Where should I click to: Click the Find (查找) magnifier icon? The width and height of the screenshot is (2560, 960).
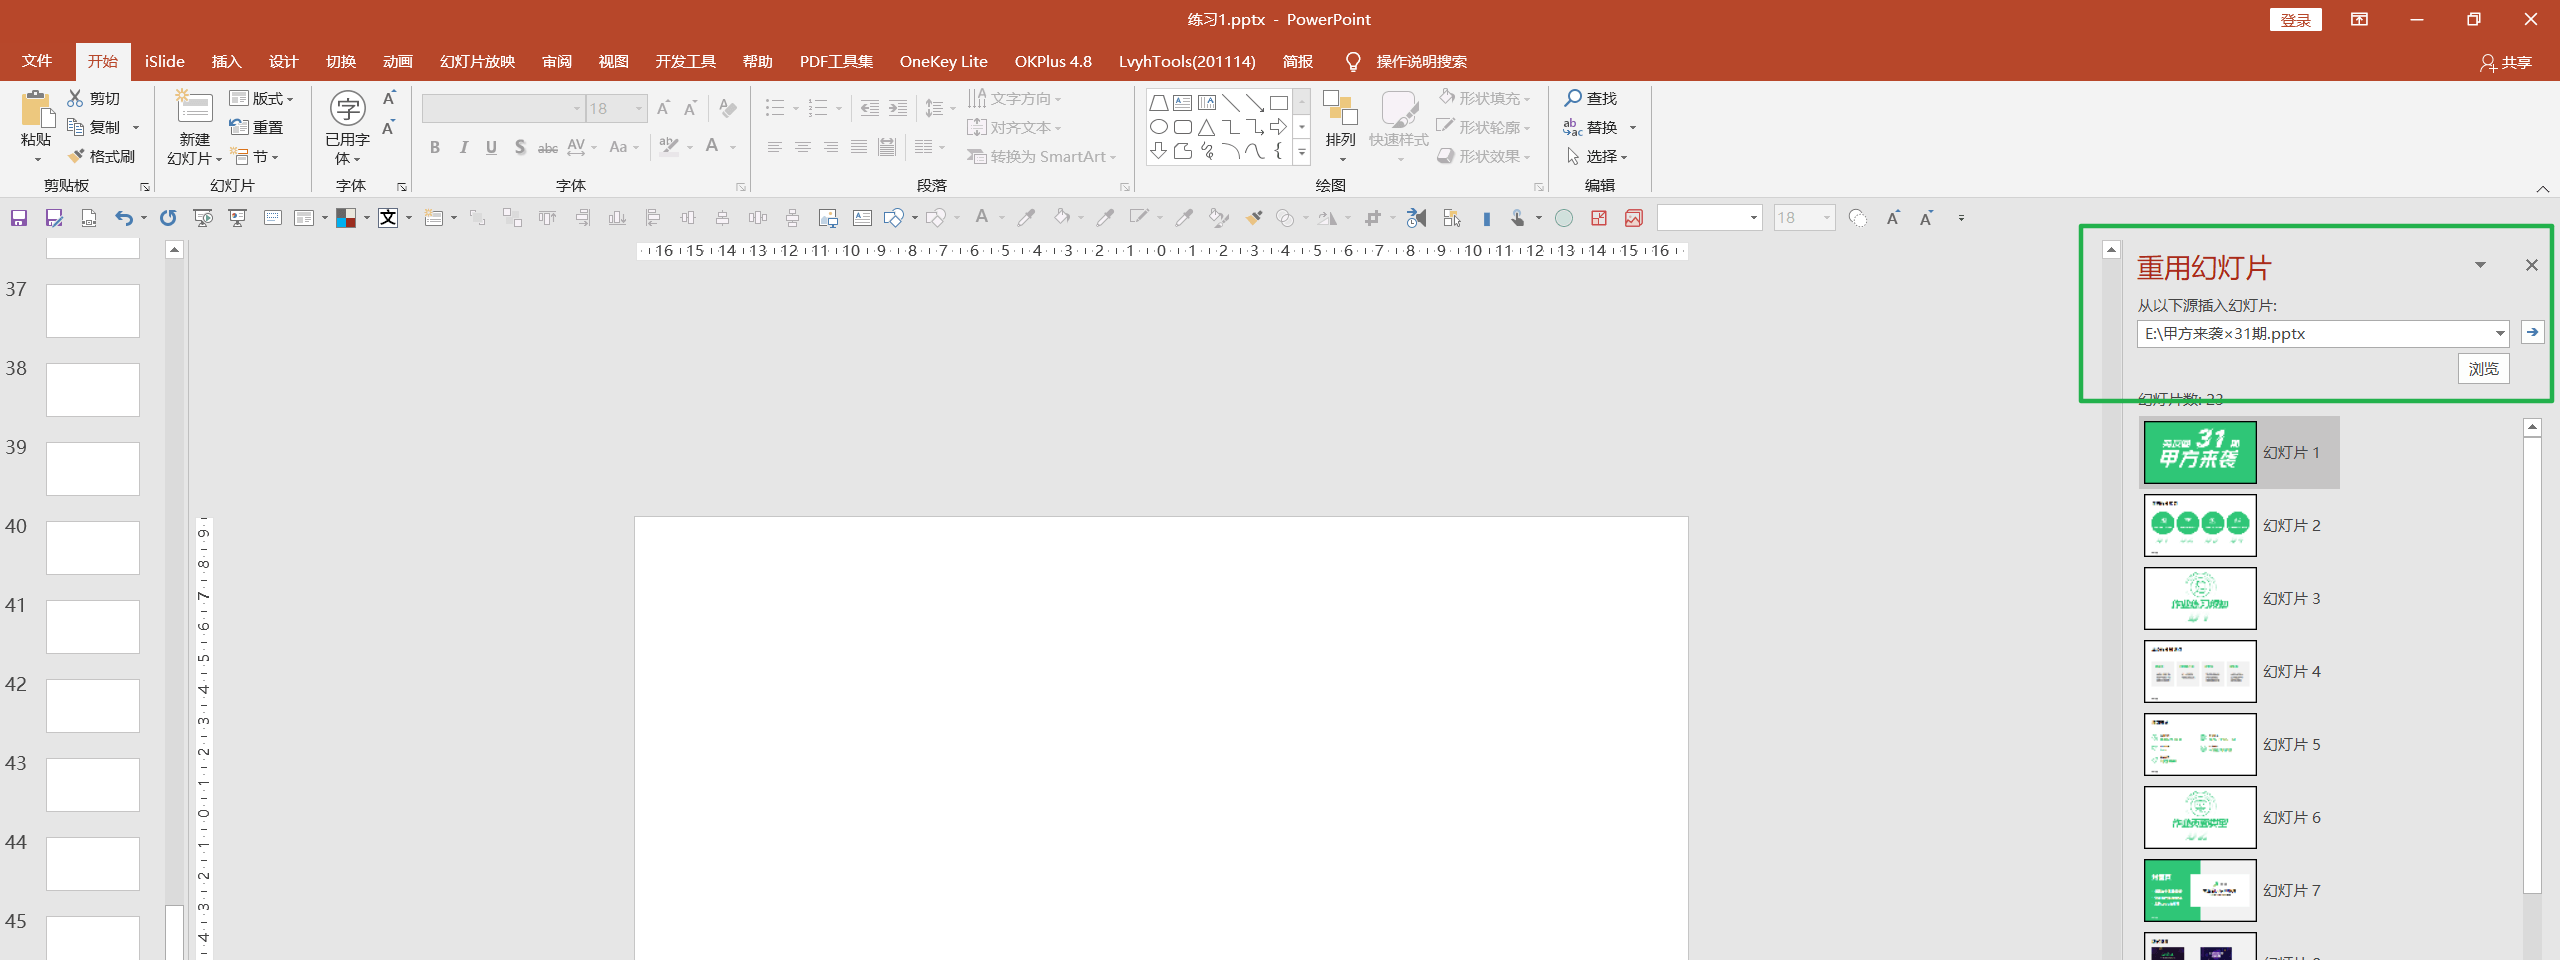[x=1573, y=98]
